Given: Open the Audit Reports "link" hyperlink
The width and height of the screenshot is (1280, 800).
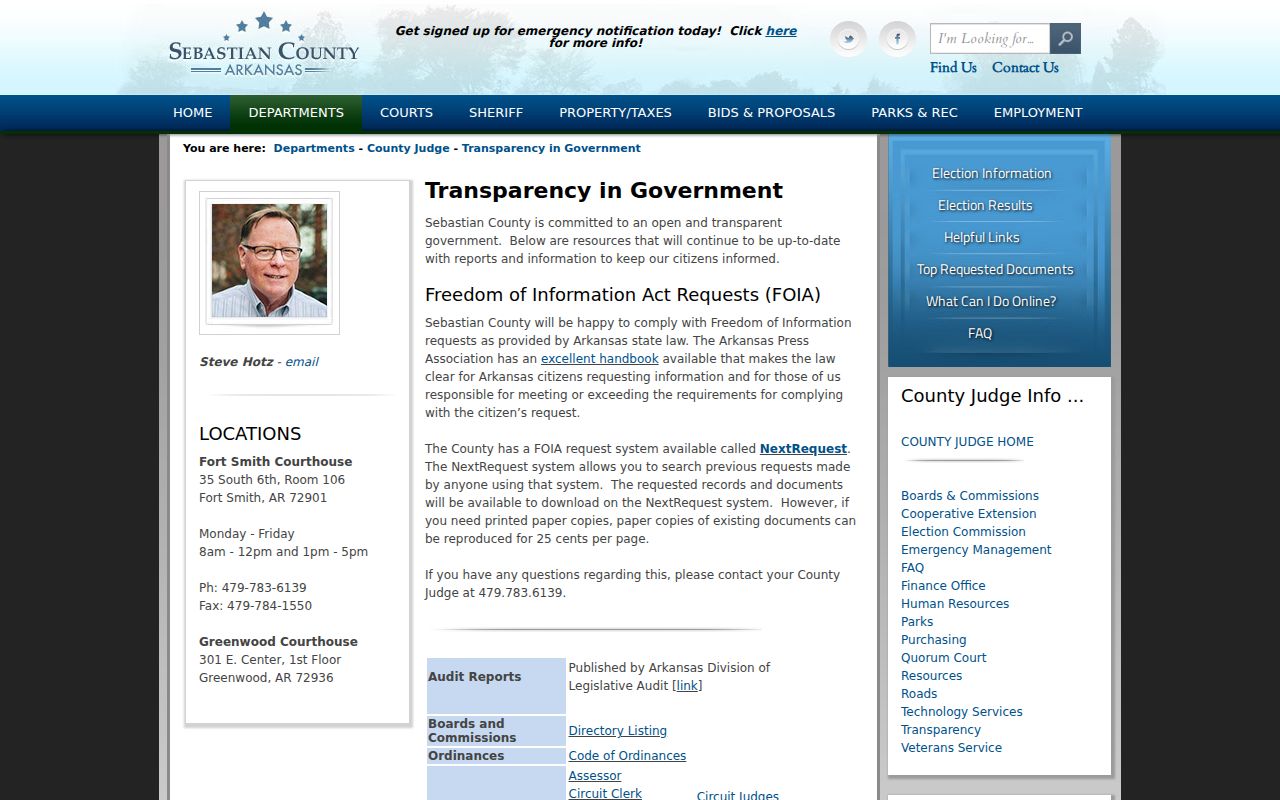Looking at the screenshot, I should click(687, 686).
